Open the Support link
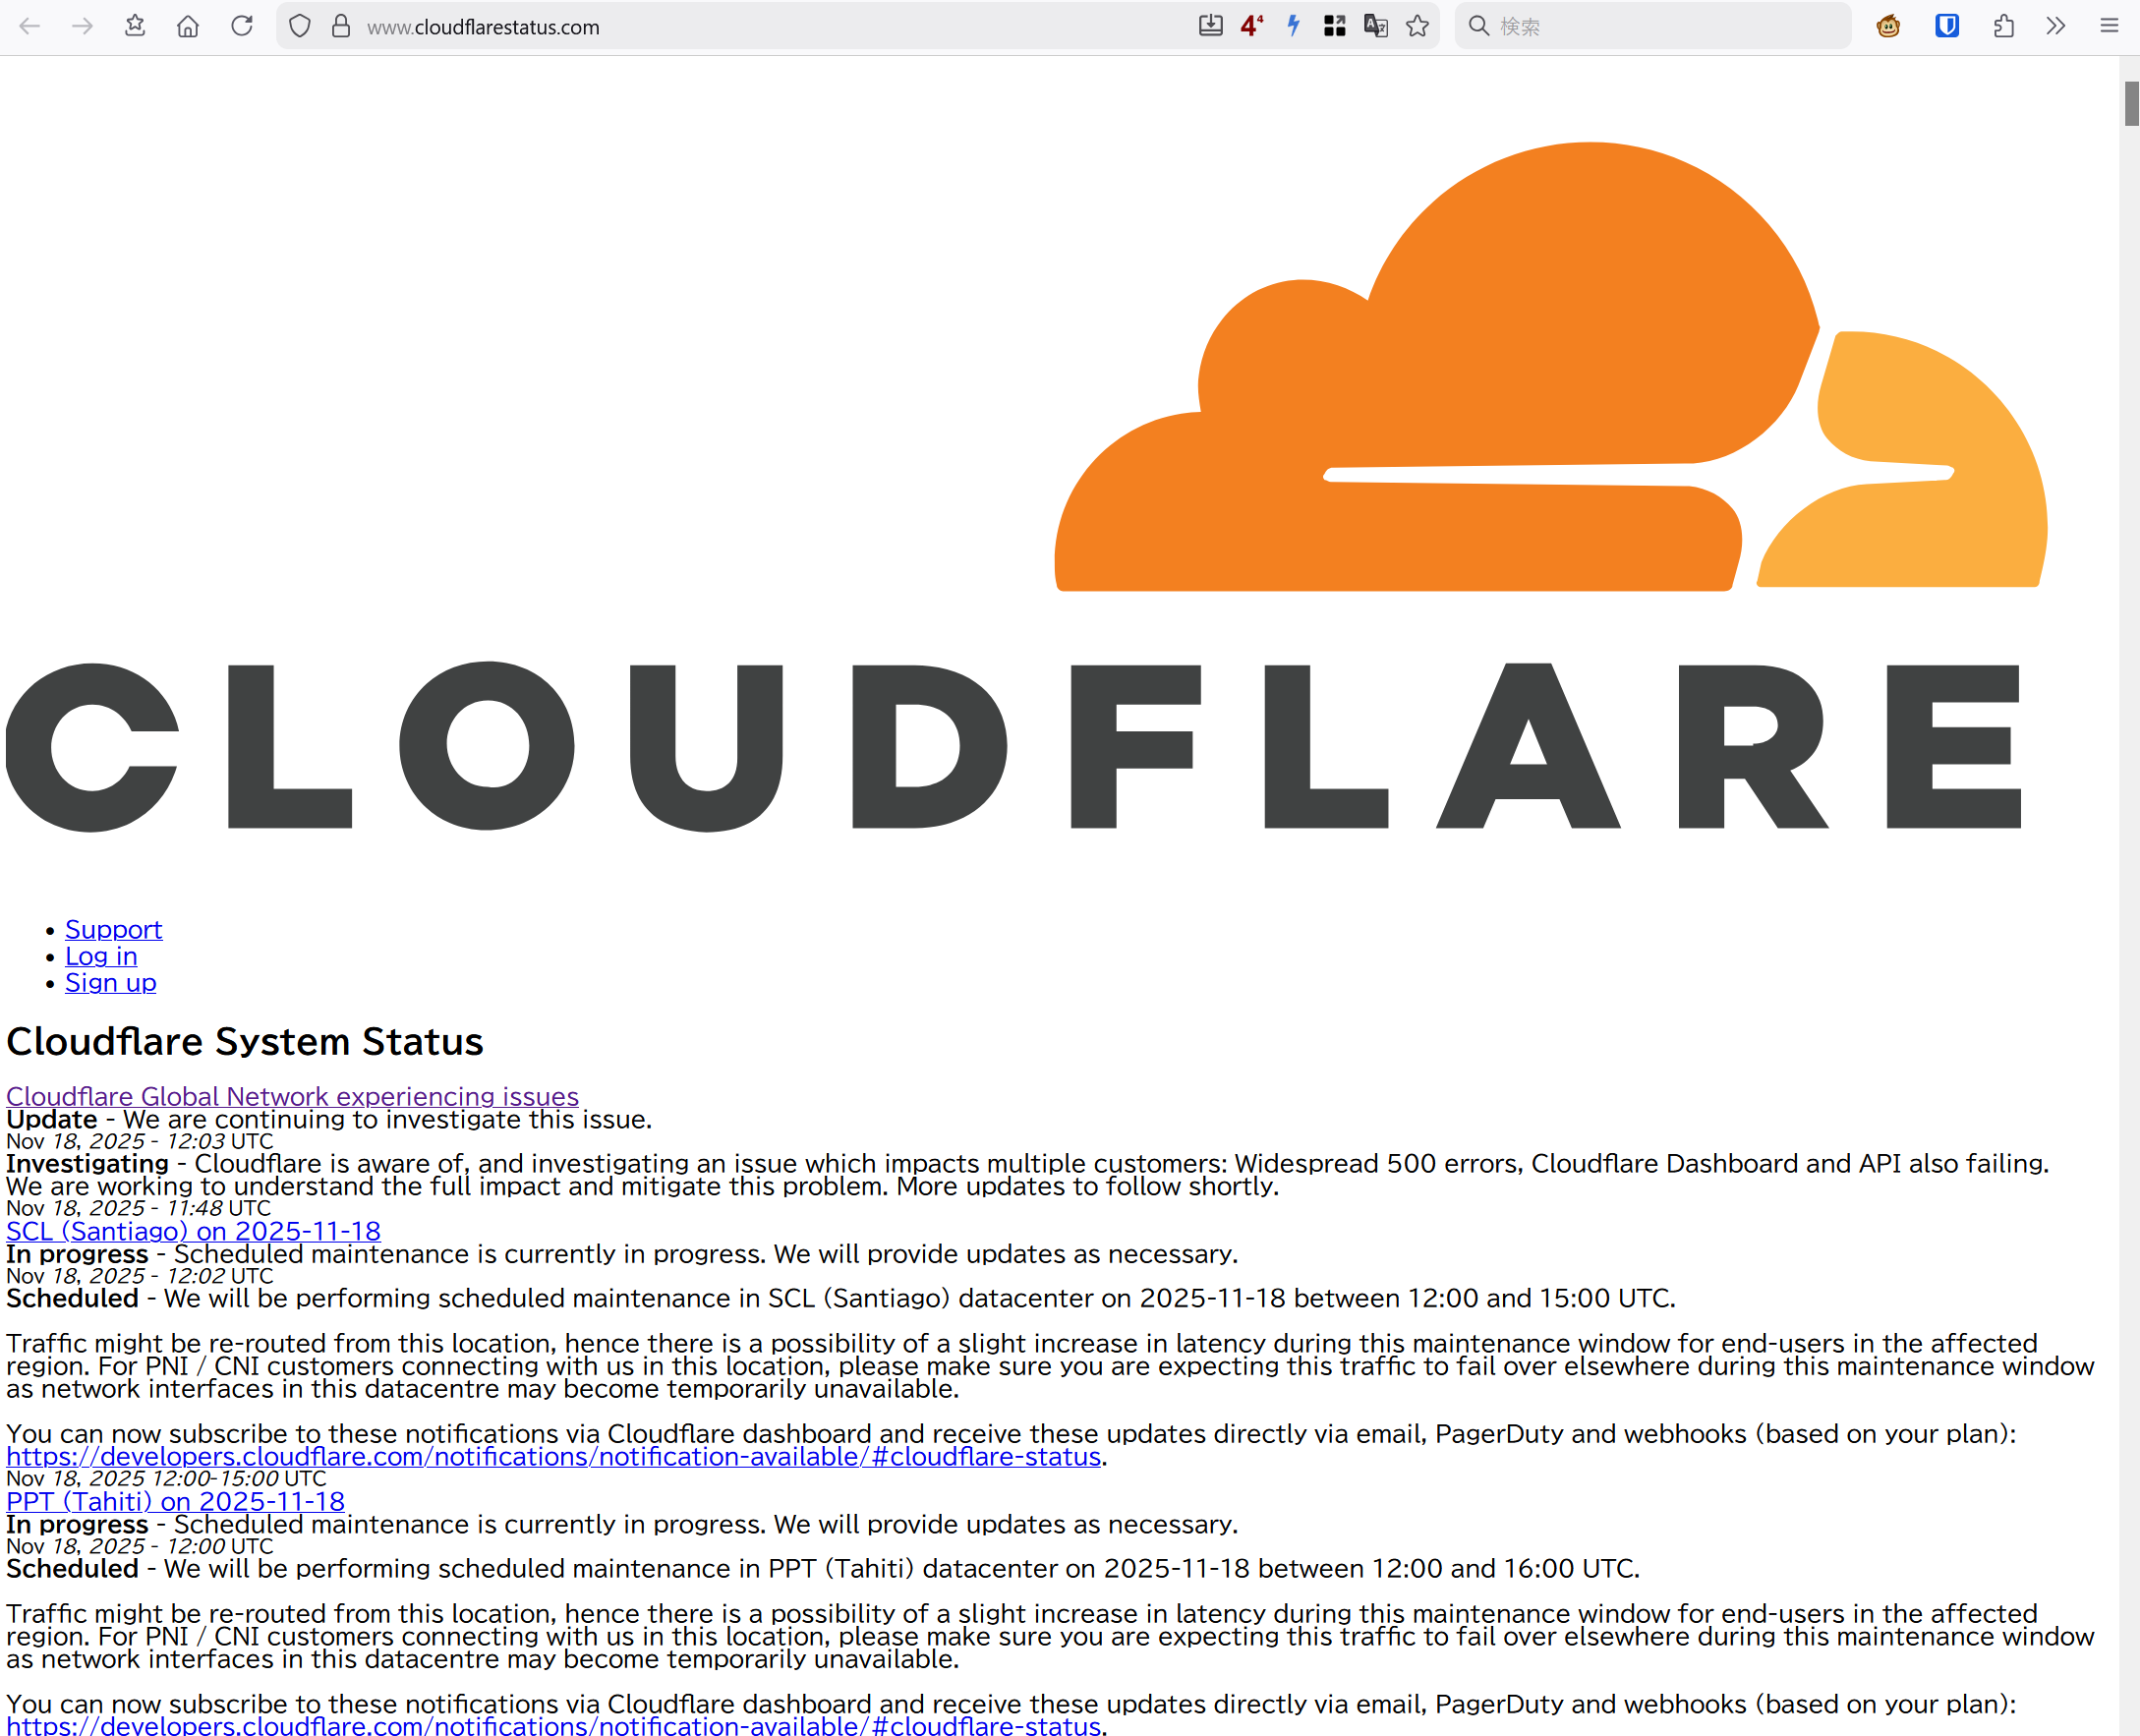The width and height of the screenshot is (2140, 1736). pos(113,929)
